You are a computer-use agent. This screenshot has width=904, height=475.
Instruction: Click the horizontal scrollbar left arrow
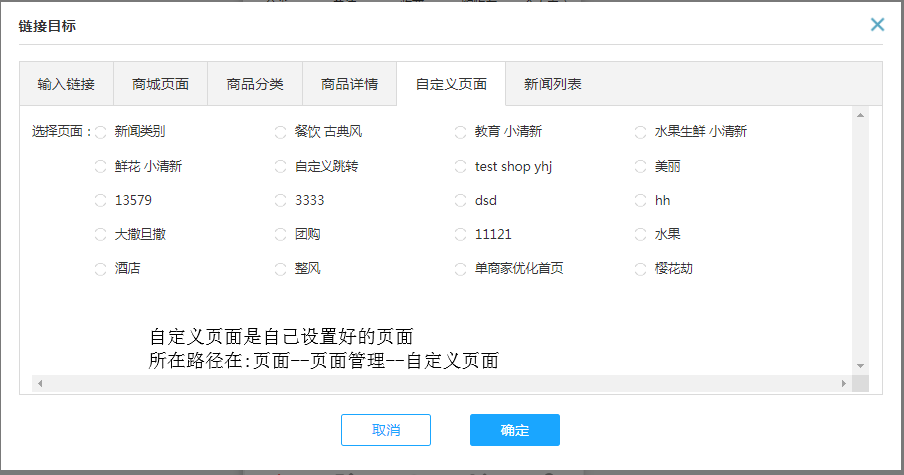[40, 384]
